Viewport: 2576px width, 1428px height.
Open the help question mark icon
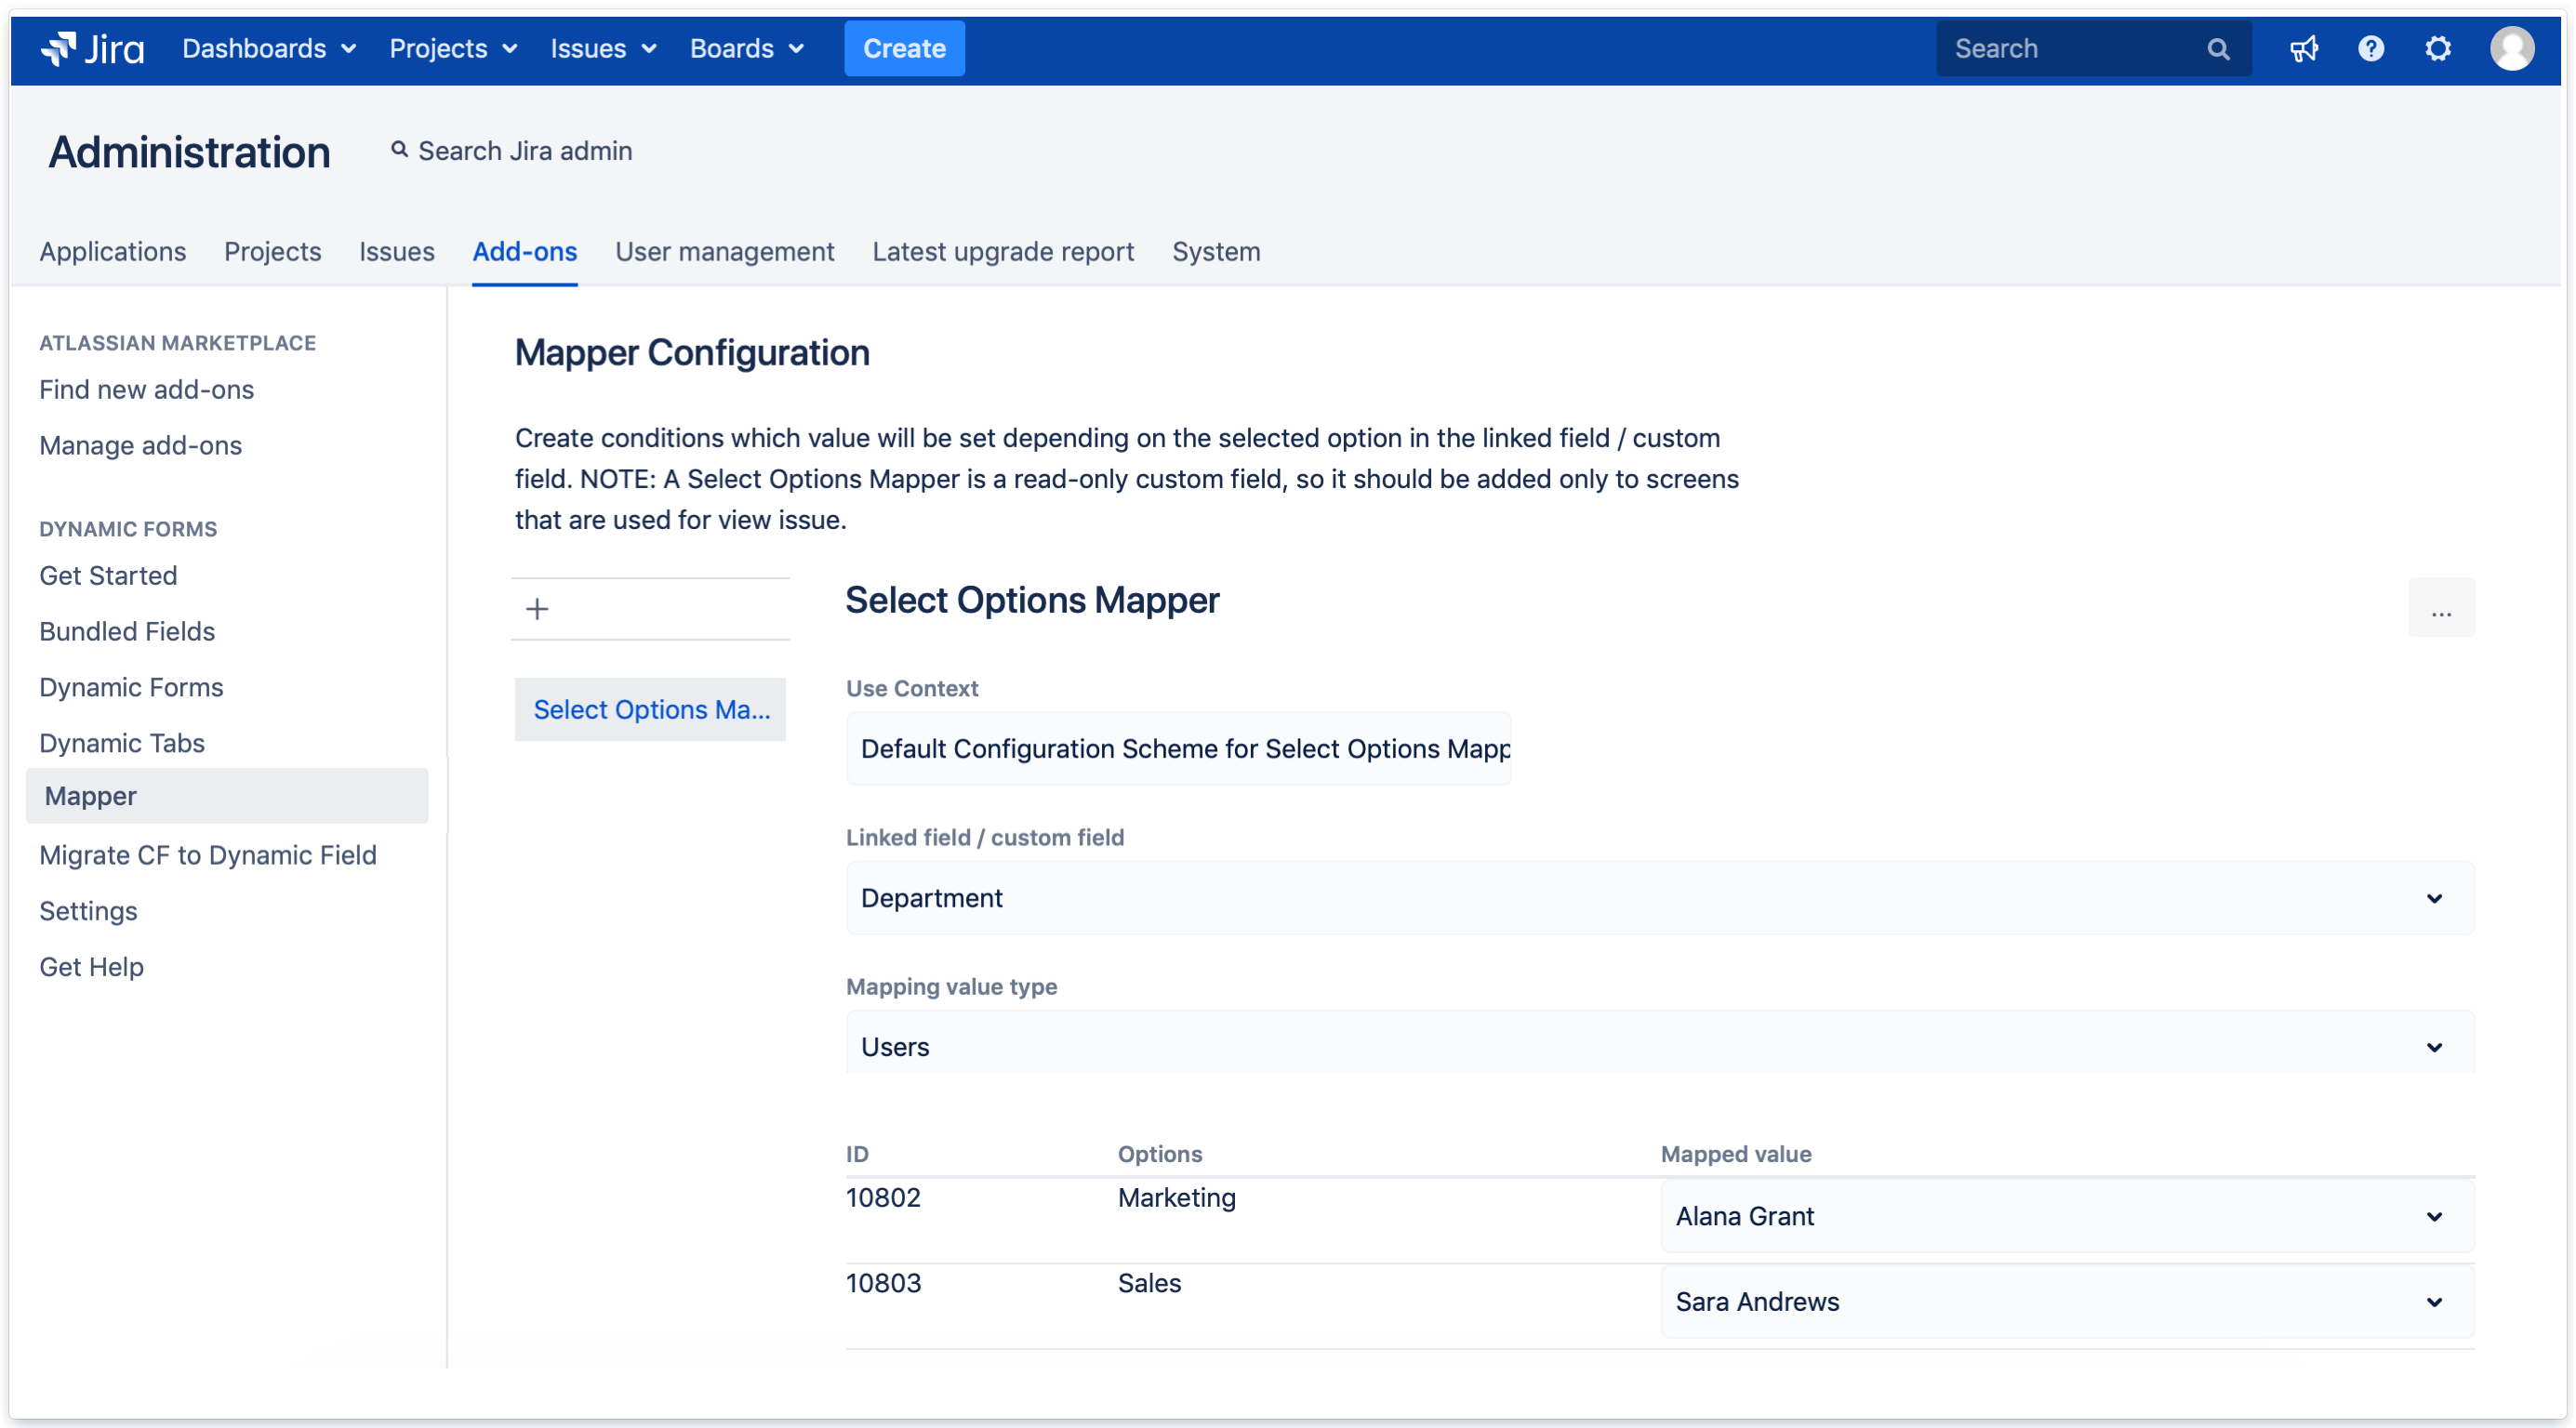(2370, 48)
